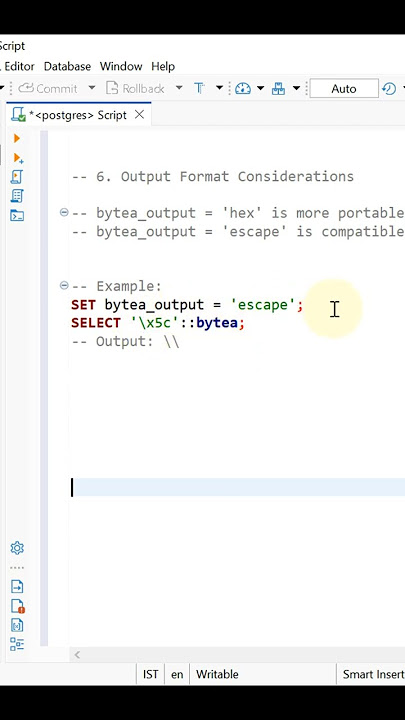Image resolution: width=405 pixels, height=720 pixels.
Task: Expand the Commit dropdown arrow
Action: (91, 88)
